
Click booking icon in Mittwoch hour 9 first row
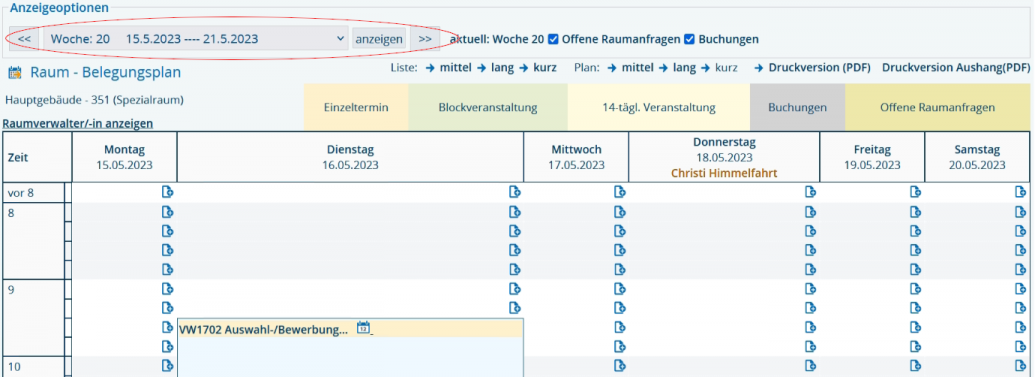tap(620, 289)
